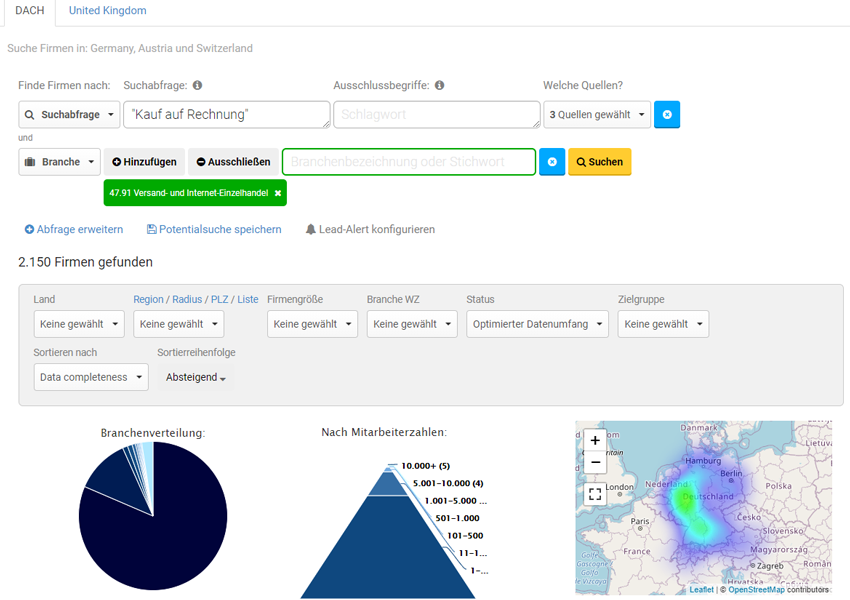Click the Branchenbezeichnung oder Stichwort field
Screen dimensions: 850x600
point(409,162)
